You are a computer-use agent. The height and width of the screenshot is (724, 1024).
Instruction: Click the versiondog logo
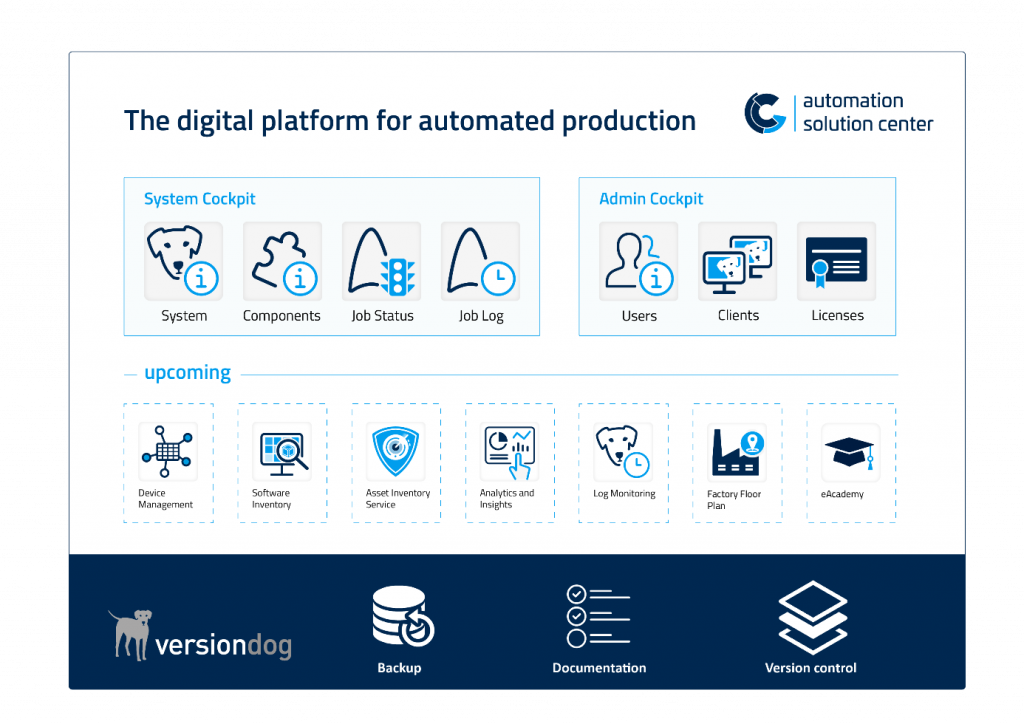pos(200,636)
